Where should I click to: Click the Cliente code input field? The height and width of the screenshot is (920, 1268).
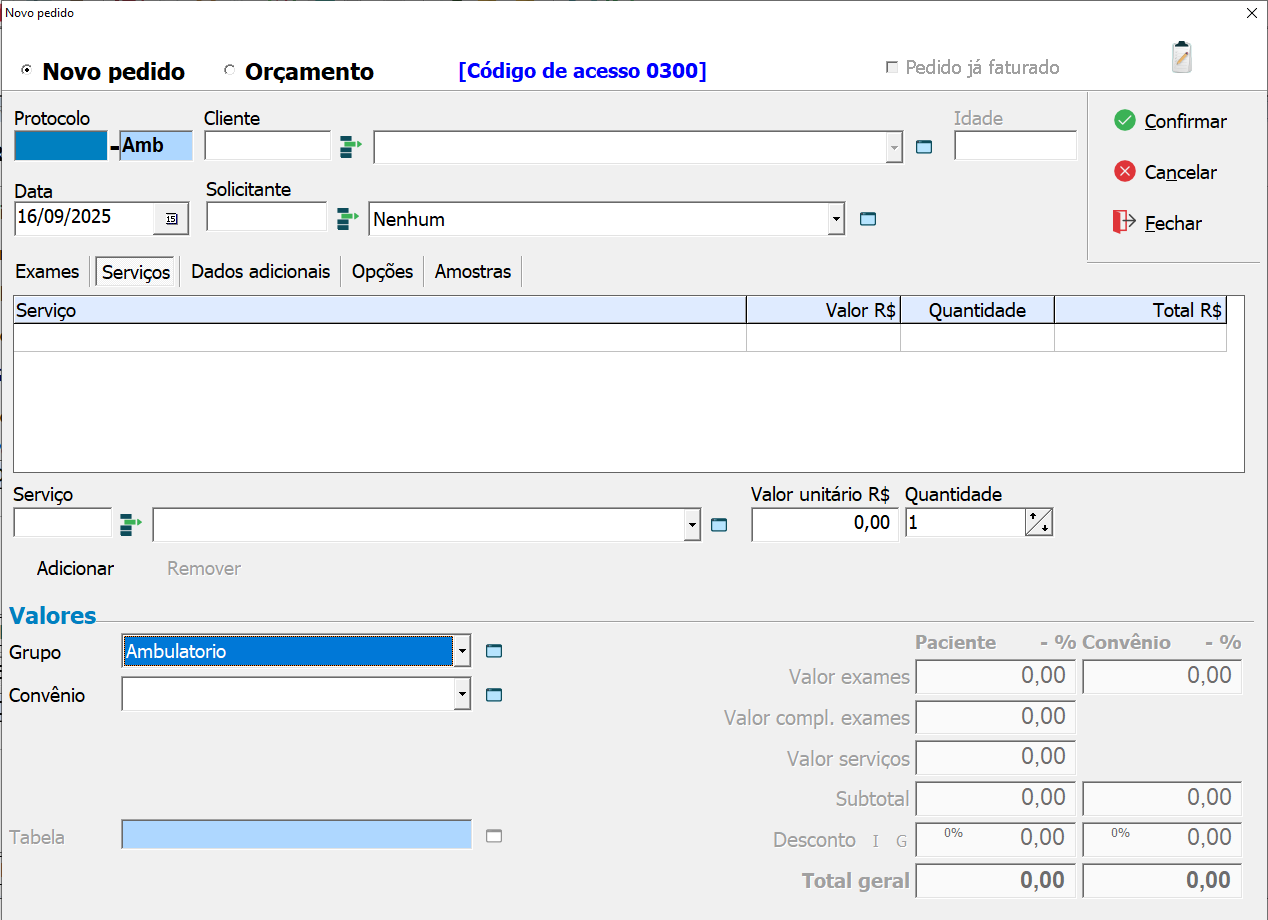tap(267, 146)
